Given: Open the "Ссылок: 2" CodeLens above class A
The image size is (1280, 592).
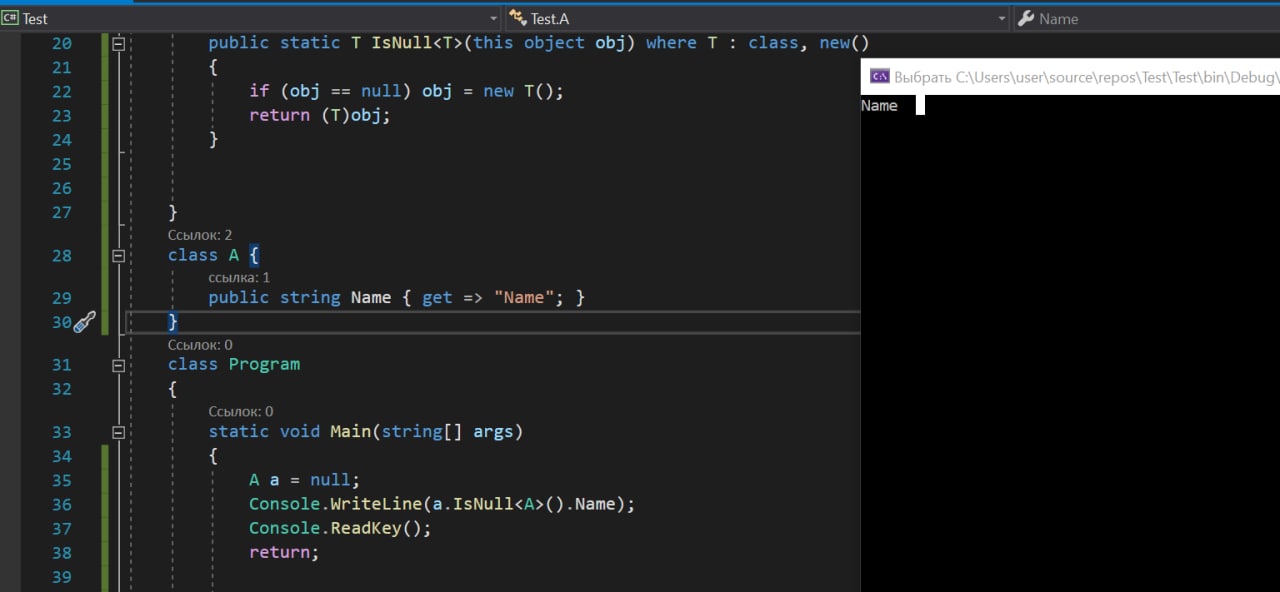Looking at the screenshot, I should (200, 234).
